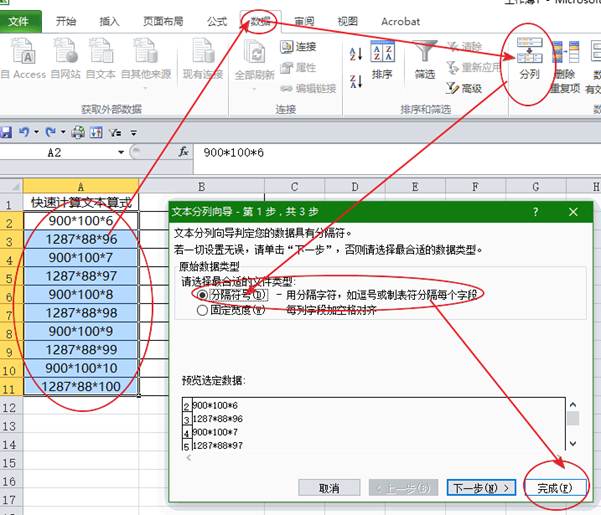Select the 分隔符号 radio option
Image resolution: width=601 pixels, height=515 pixels.
pyautogui.click(x=203, y=295)
